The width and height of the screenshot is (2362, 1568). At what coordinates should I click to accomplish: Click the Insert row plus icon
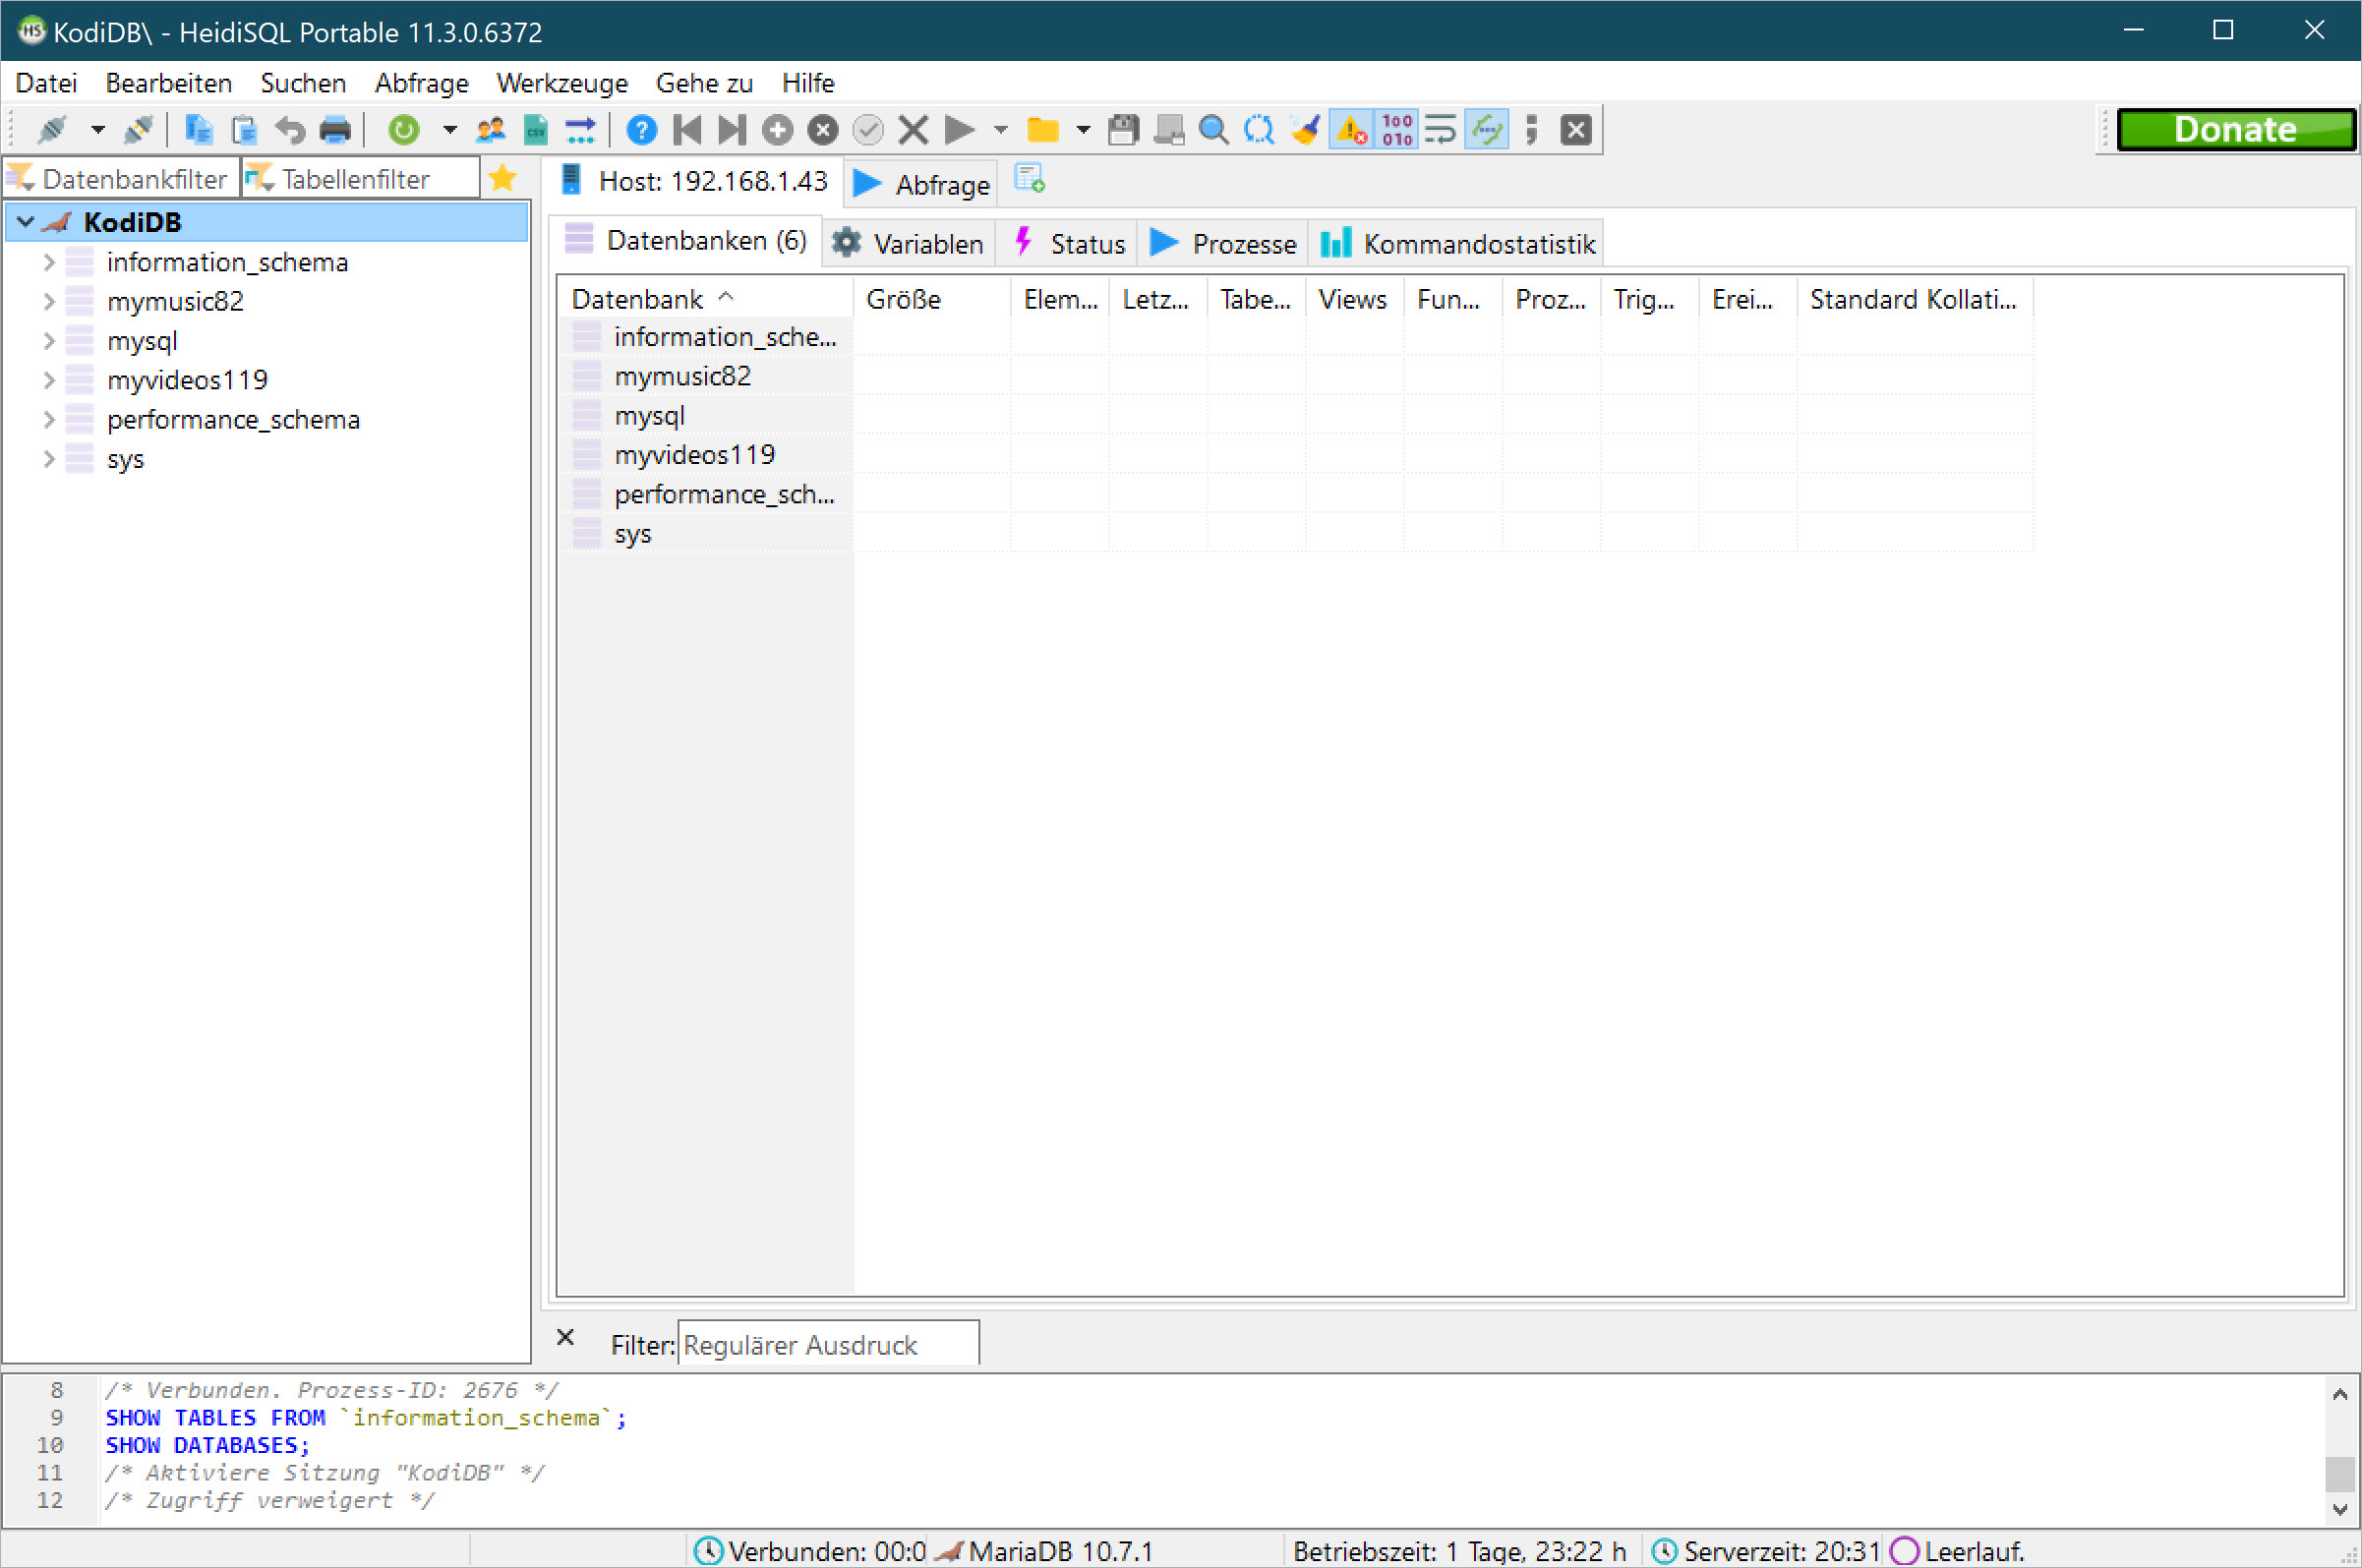777,129
